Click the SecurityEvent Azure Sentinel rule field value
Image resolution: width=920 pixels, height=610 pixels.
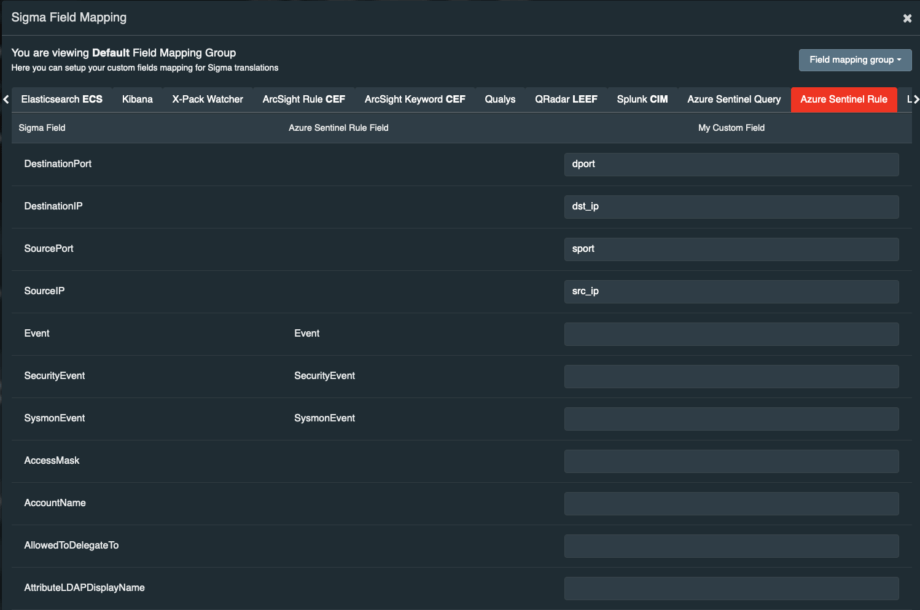[x=324, y=375]
